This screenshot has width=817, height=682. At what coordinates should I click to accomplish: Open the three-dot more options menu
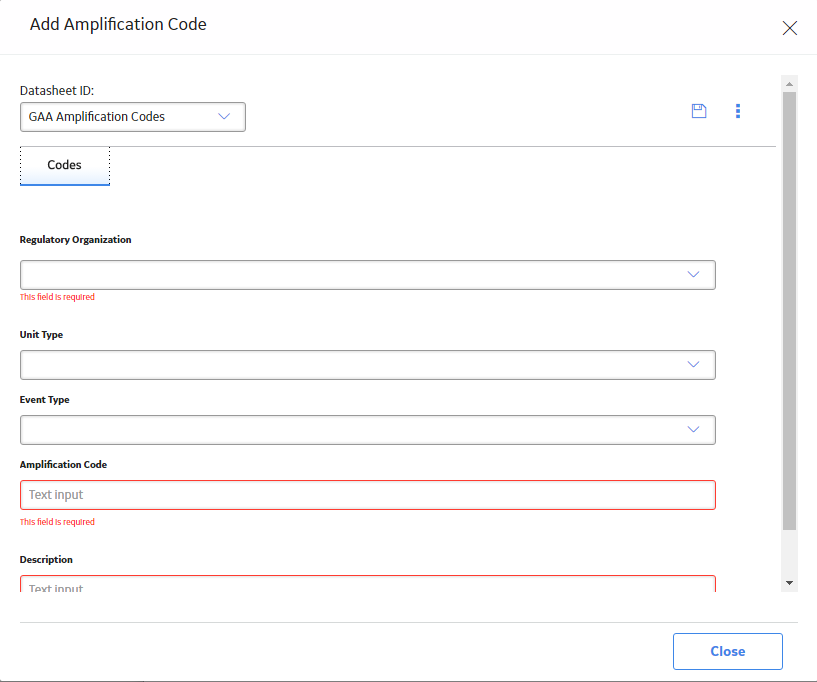pyautogui.click(x=738, y=111)
